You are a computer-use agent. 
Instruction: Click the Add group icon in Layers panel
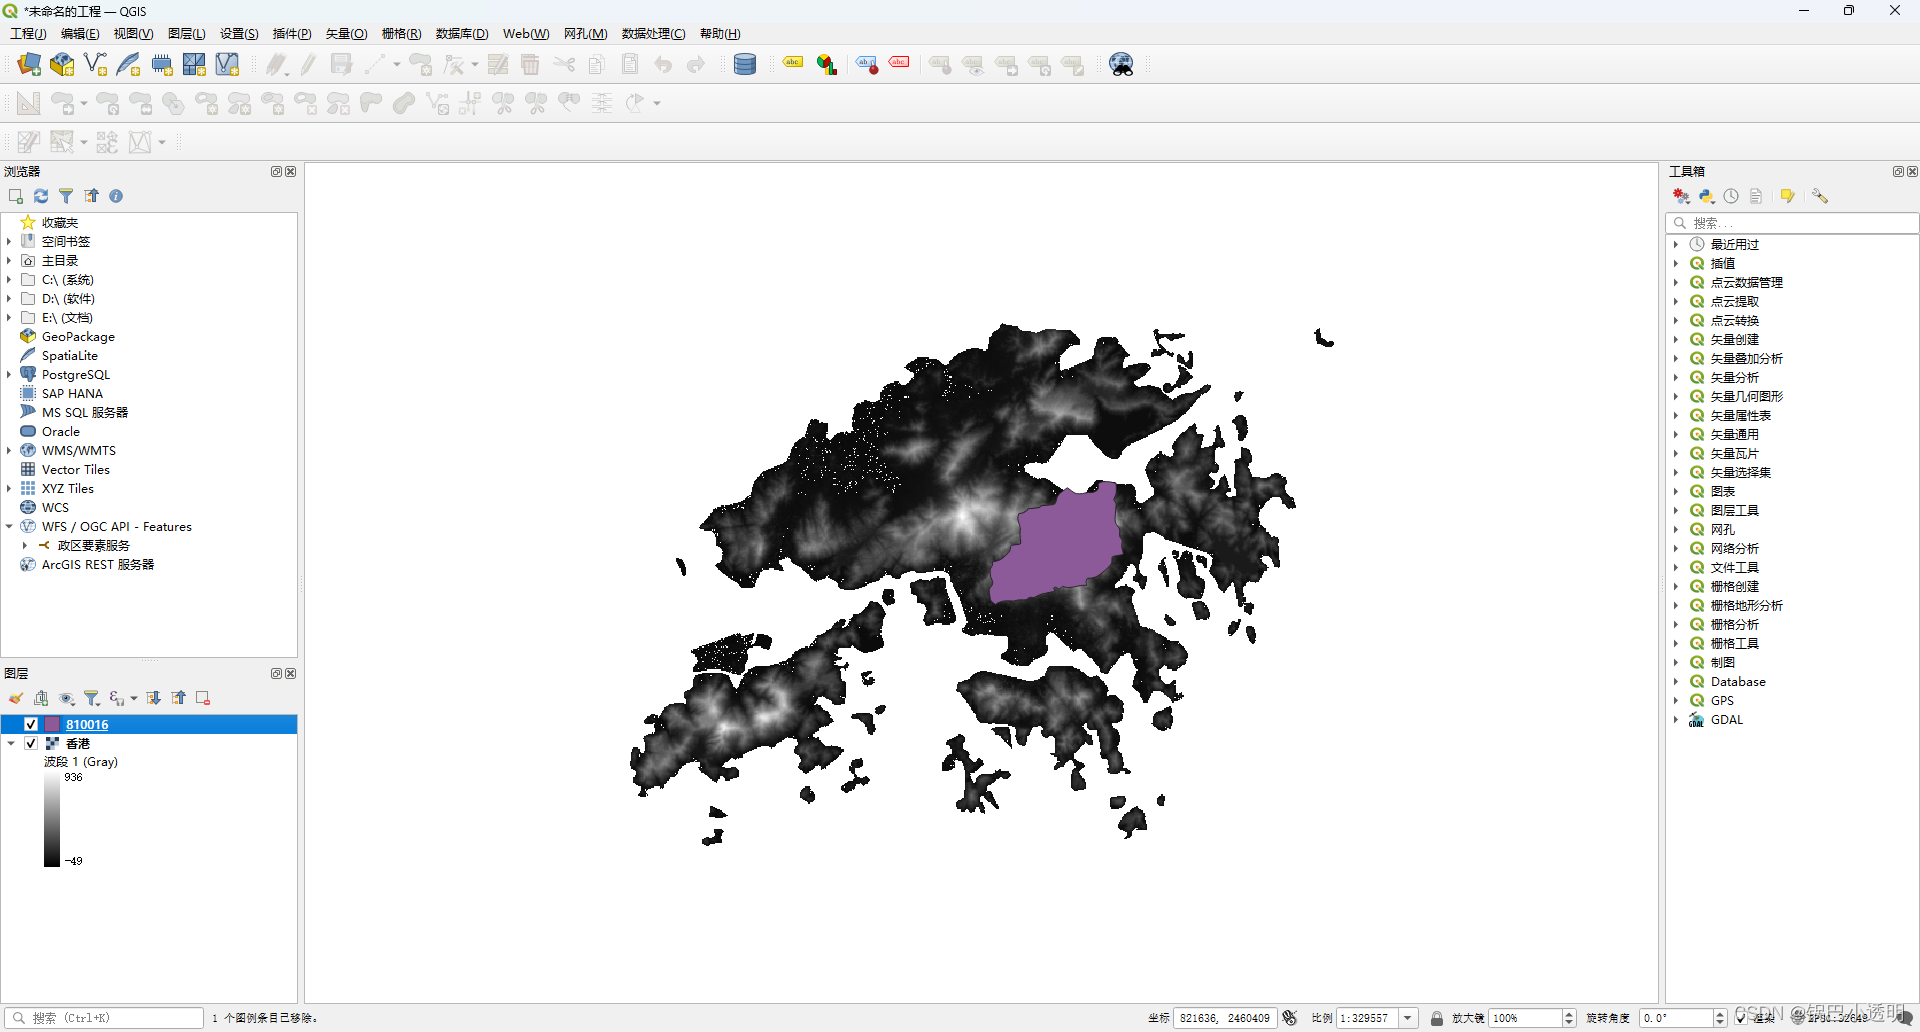(41, 698)
